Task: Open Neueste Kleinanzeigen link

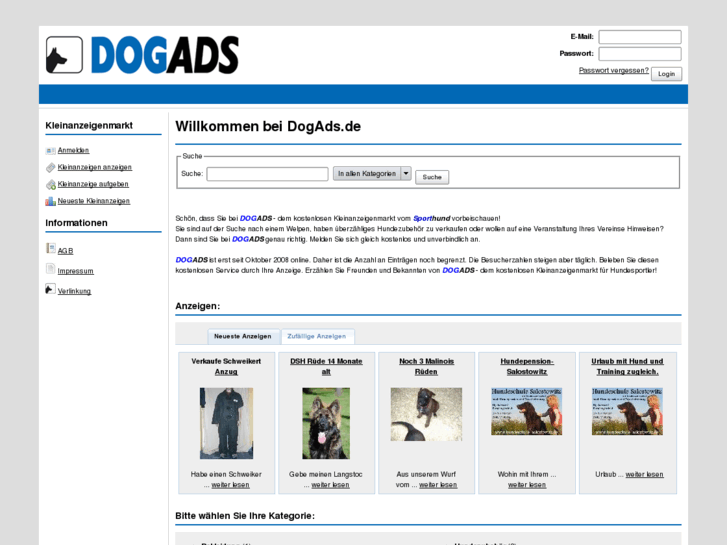Action: [94, 201]
